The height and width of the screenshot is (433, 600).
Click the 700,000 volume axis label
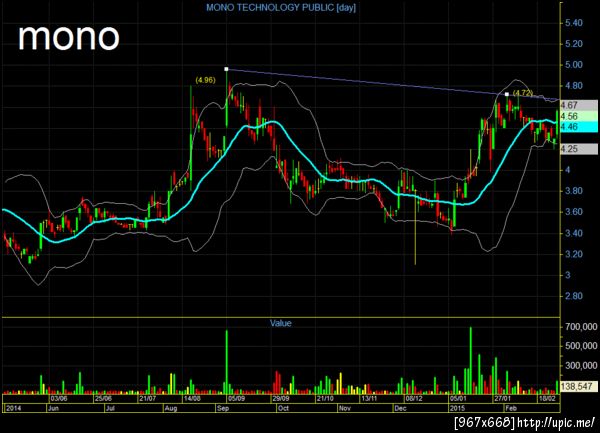(581, 327)
